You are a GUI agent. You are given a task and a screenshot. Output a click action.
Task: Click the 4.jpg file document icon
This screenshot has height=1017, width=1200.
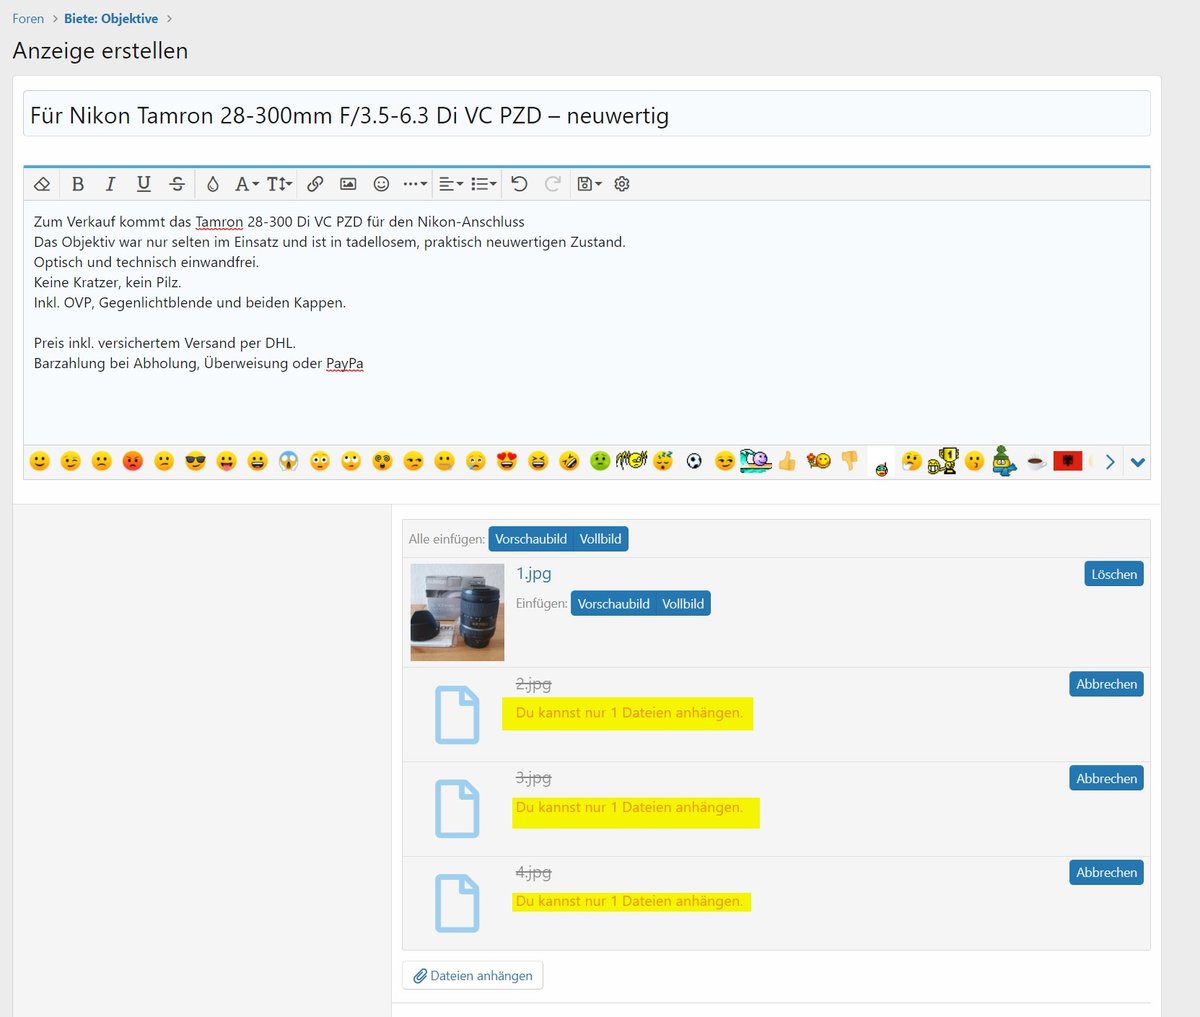(x=457, y=903)
